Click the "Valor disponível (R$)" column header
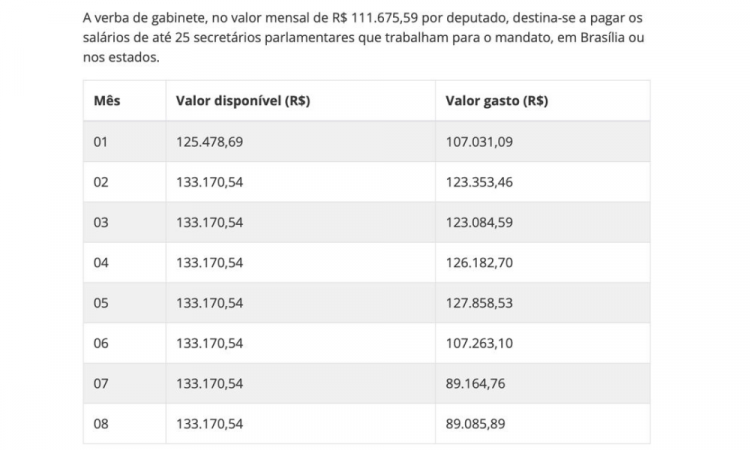The width and height of the screenshot is (750, 450). [242, 101]
